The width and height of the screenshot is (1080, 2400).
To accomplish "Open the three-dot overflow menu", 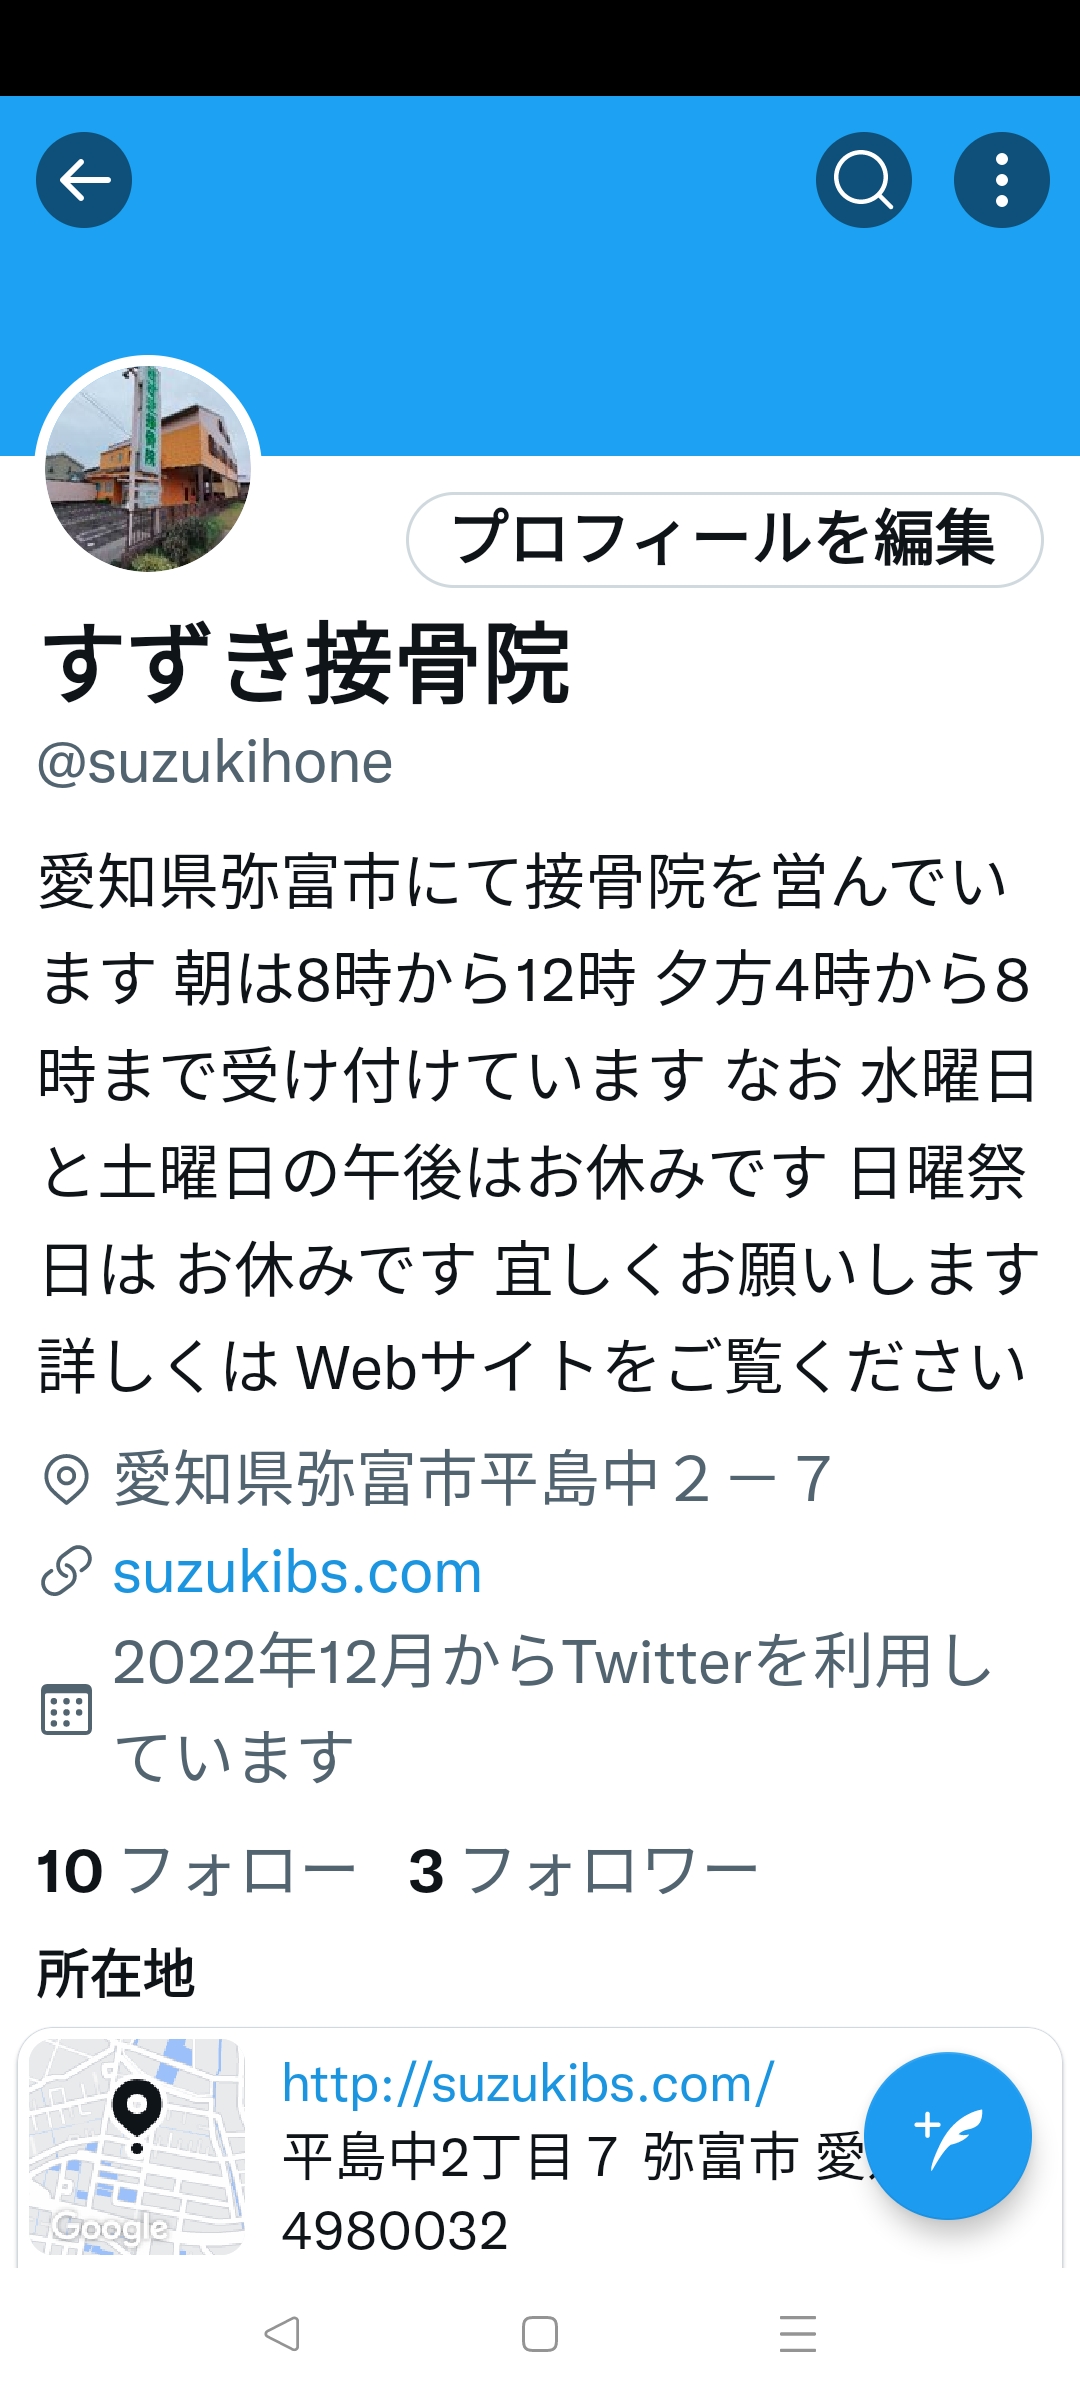I will 1002,180.
